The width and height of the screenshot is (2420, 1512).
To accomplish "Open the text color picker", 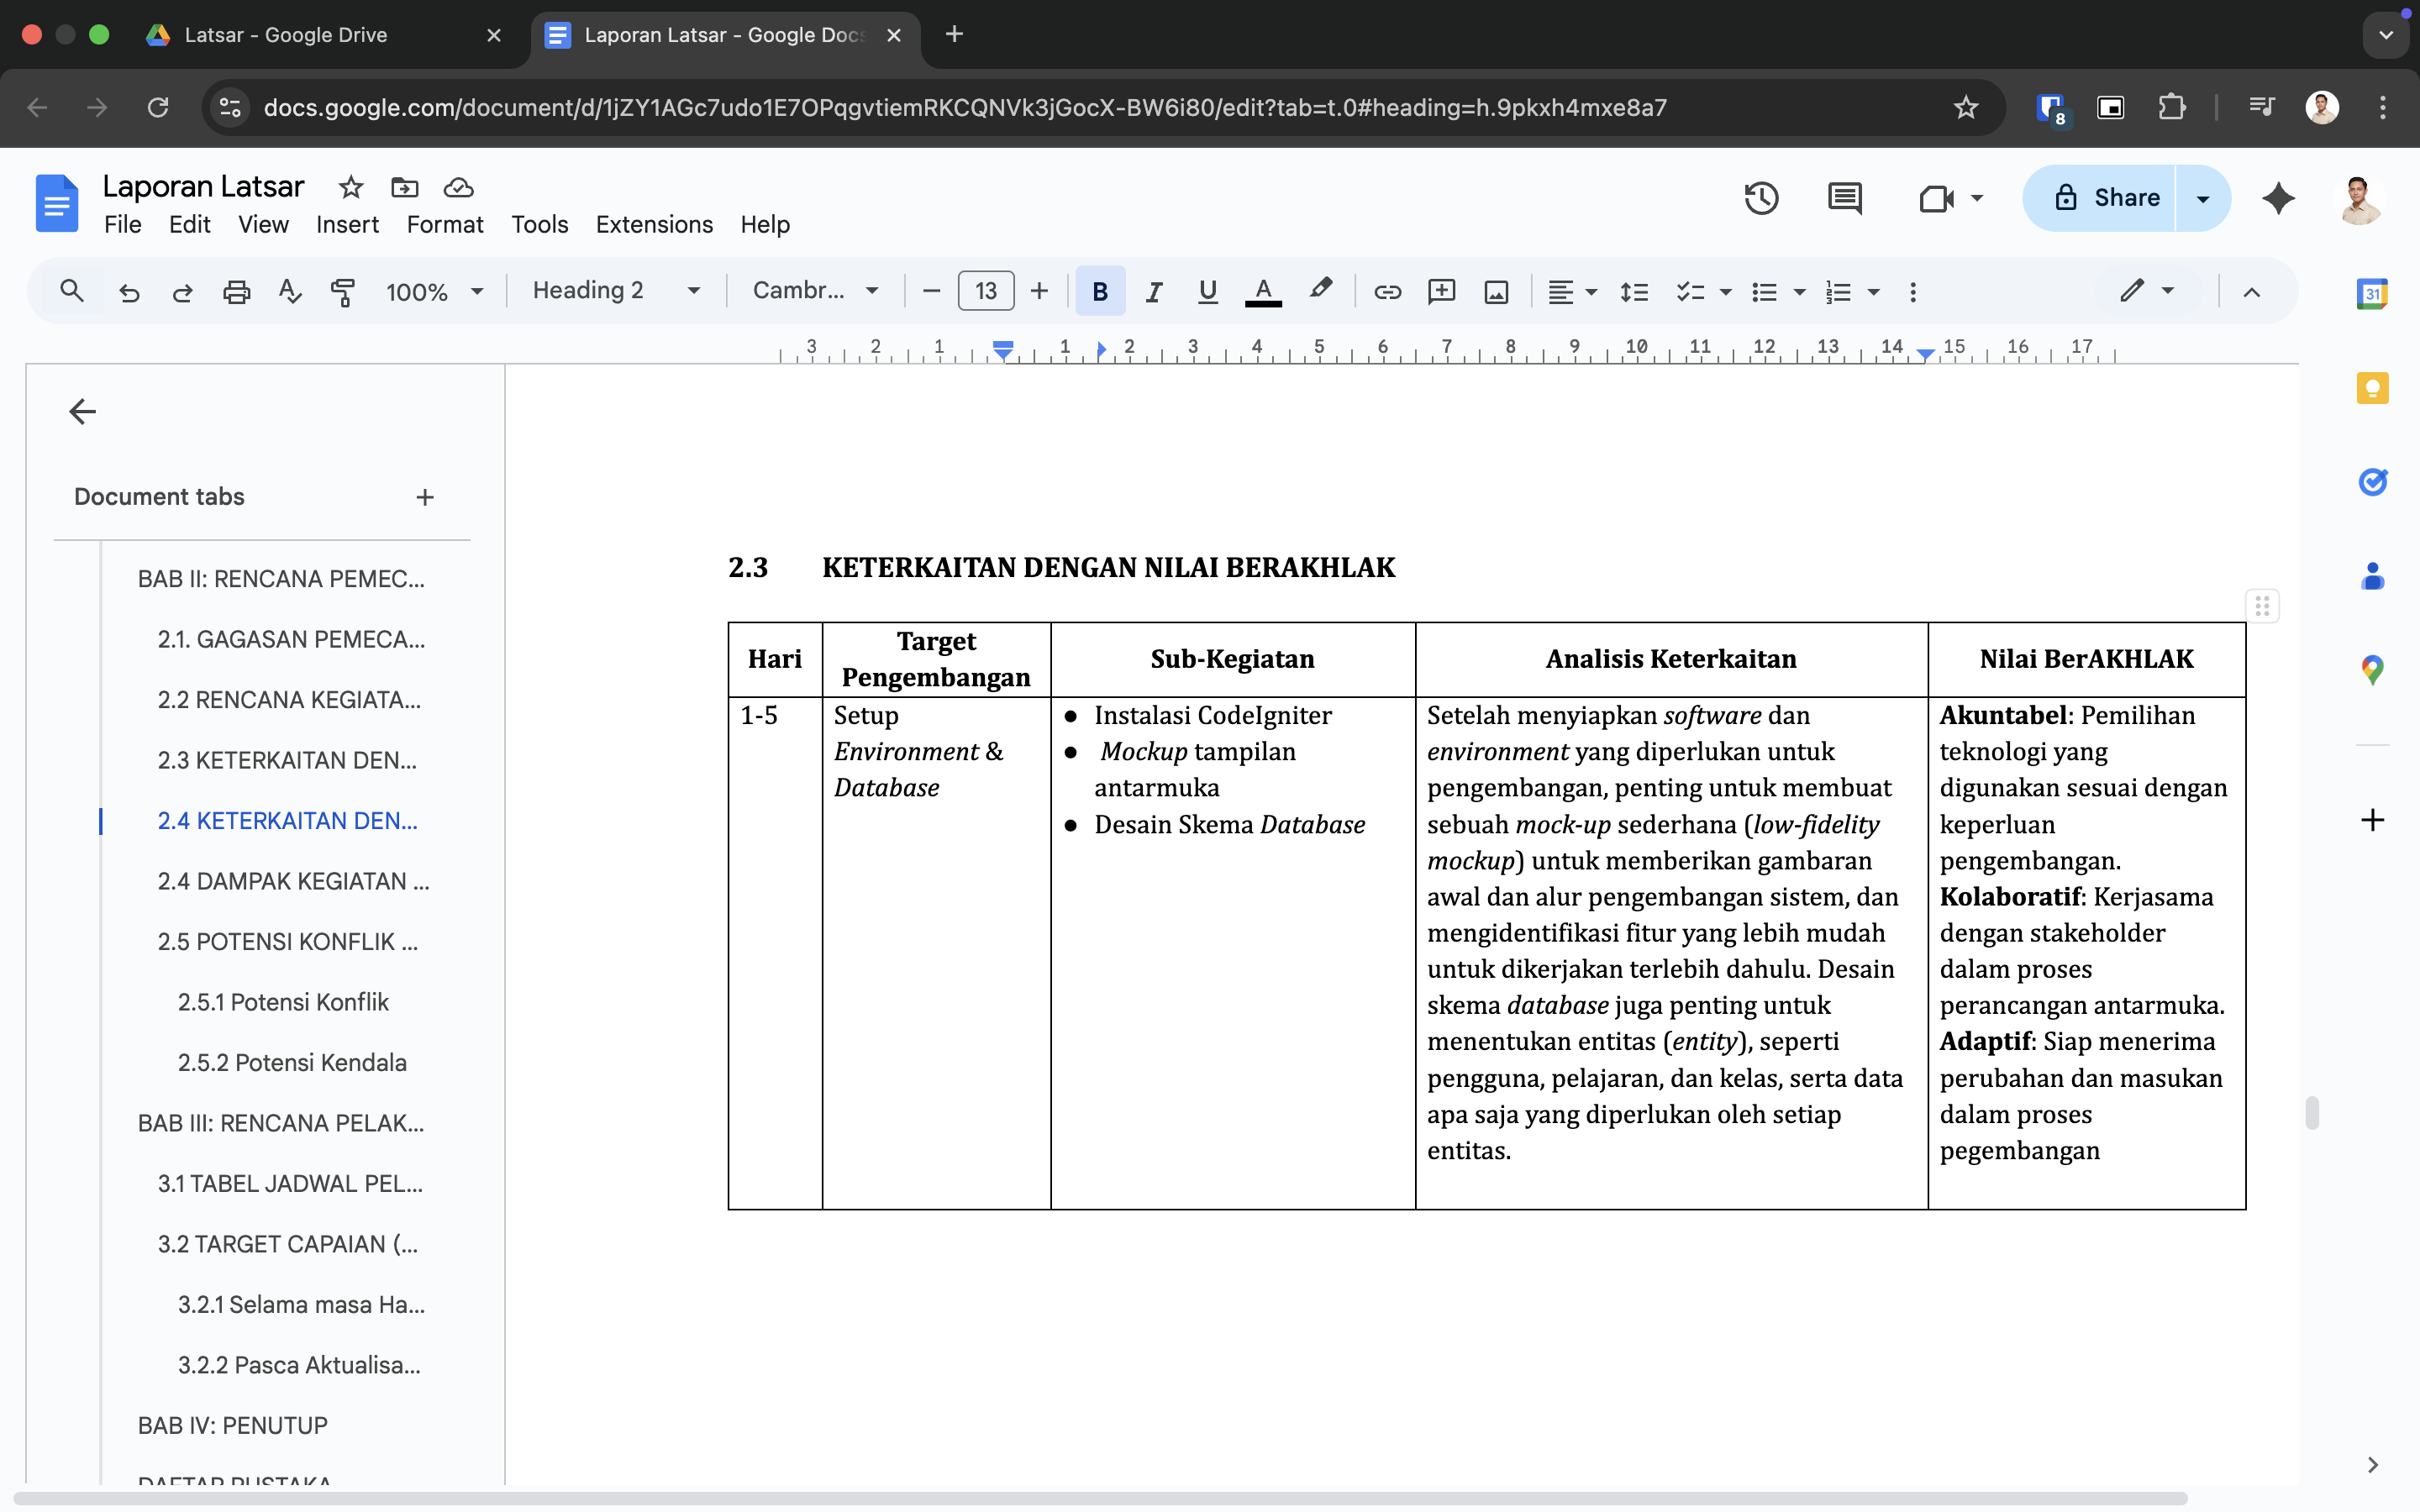I will 1263,291.
